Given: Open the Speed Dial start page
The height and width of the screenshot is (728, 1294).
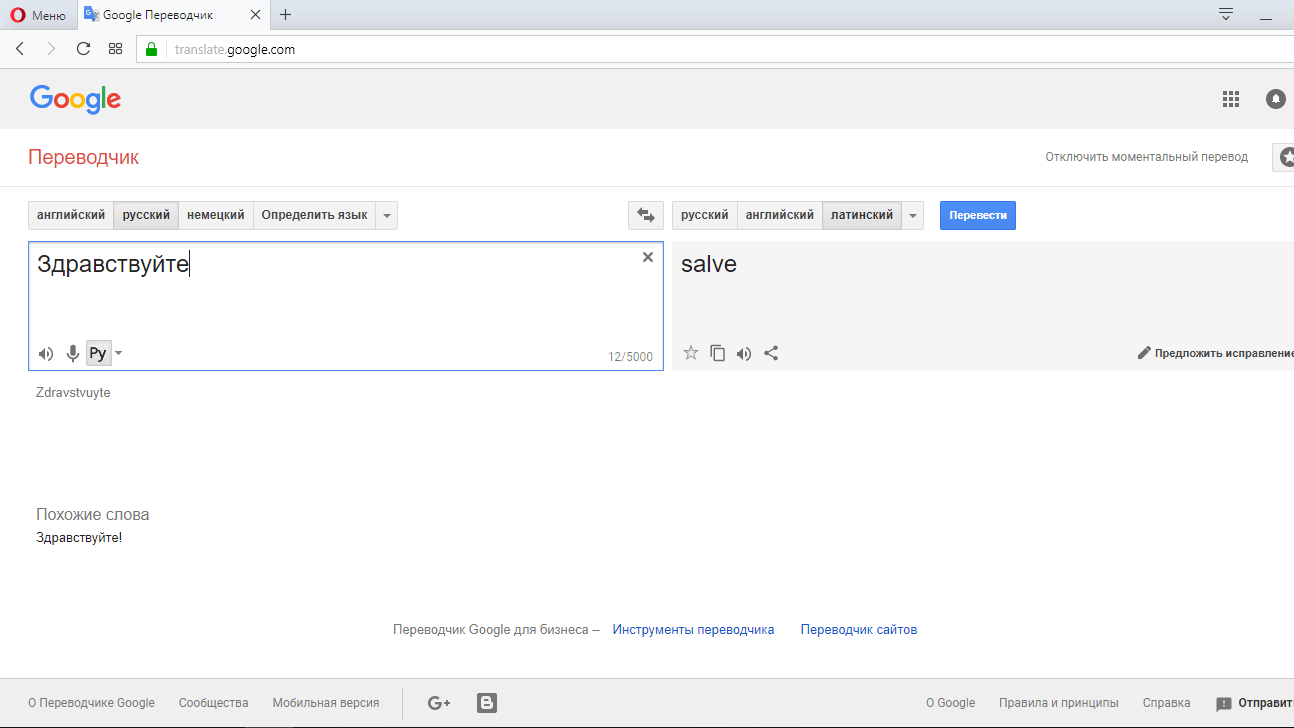Looking at the screenshot, I should (115, 48).
